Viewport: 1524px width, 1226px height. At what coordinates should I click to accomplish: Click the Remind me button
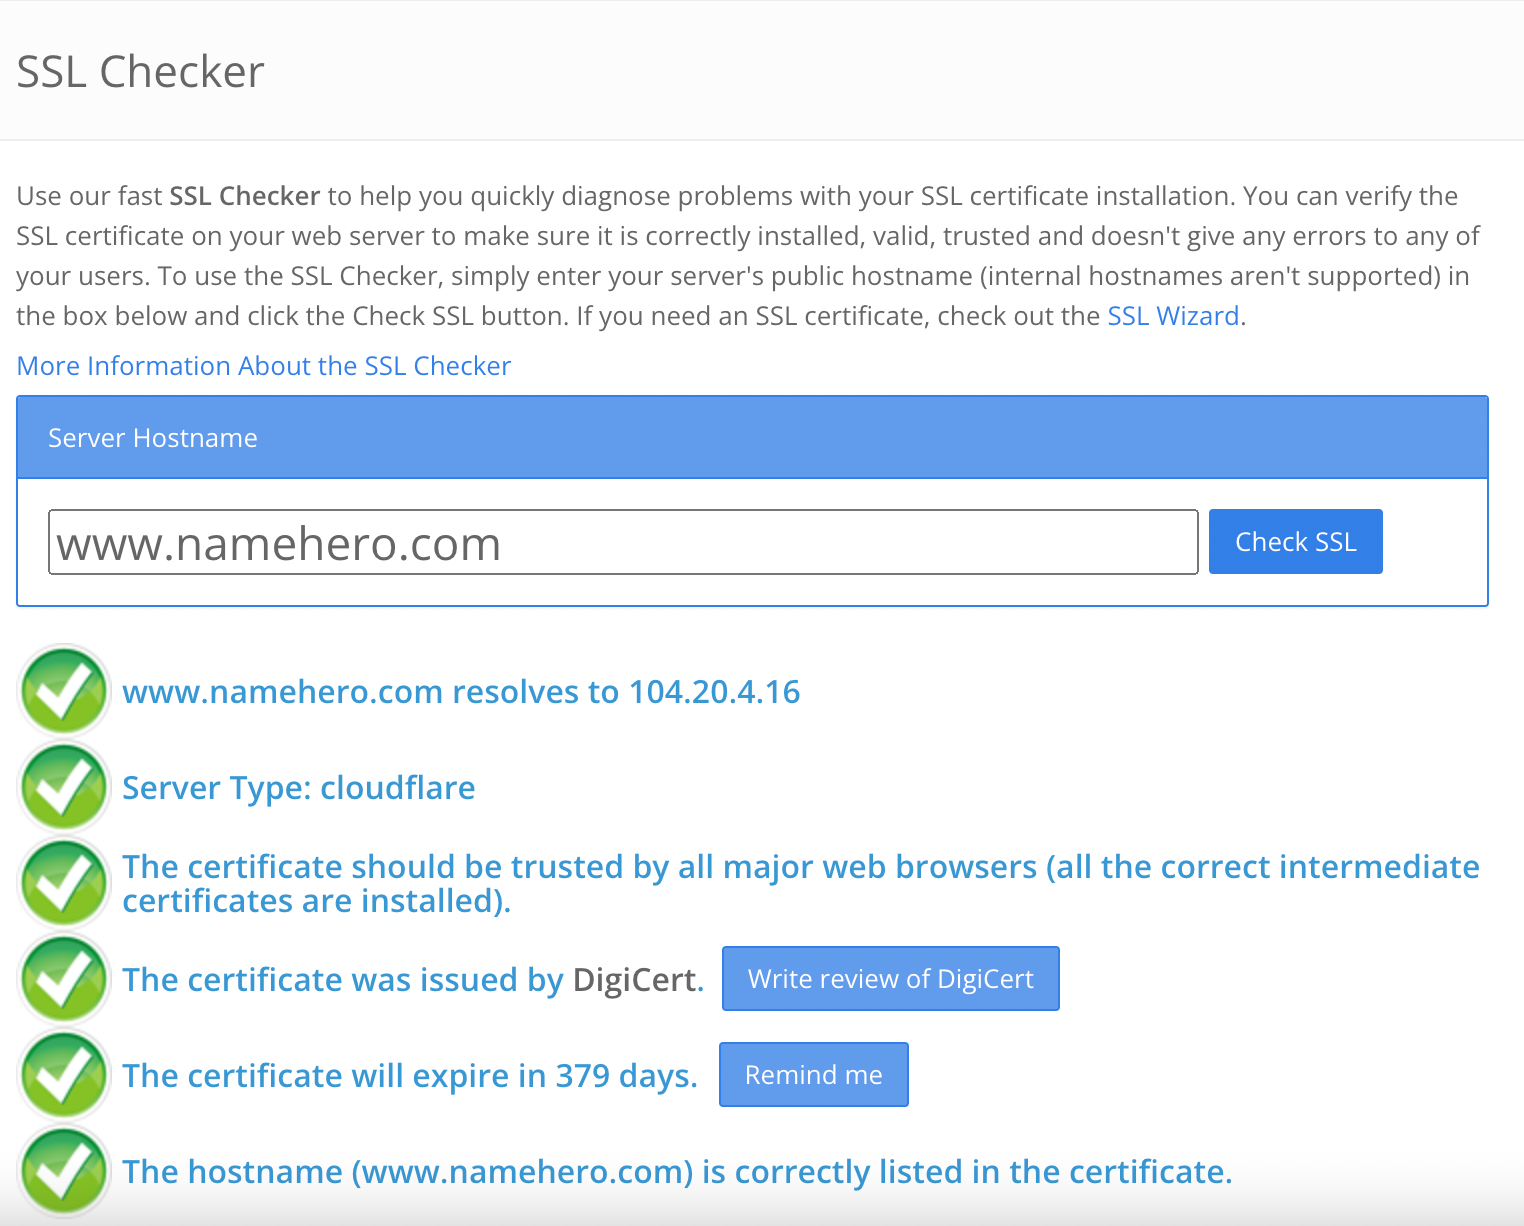point(813,1074)
